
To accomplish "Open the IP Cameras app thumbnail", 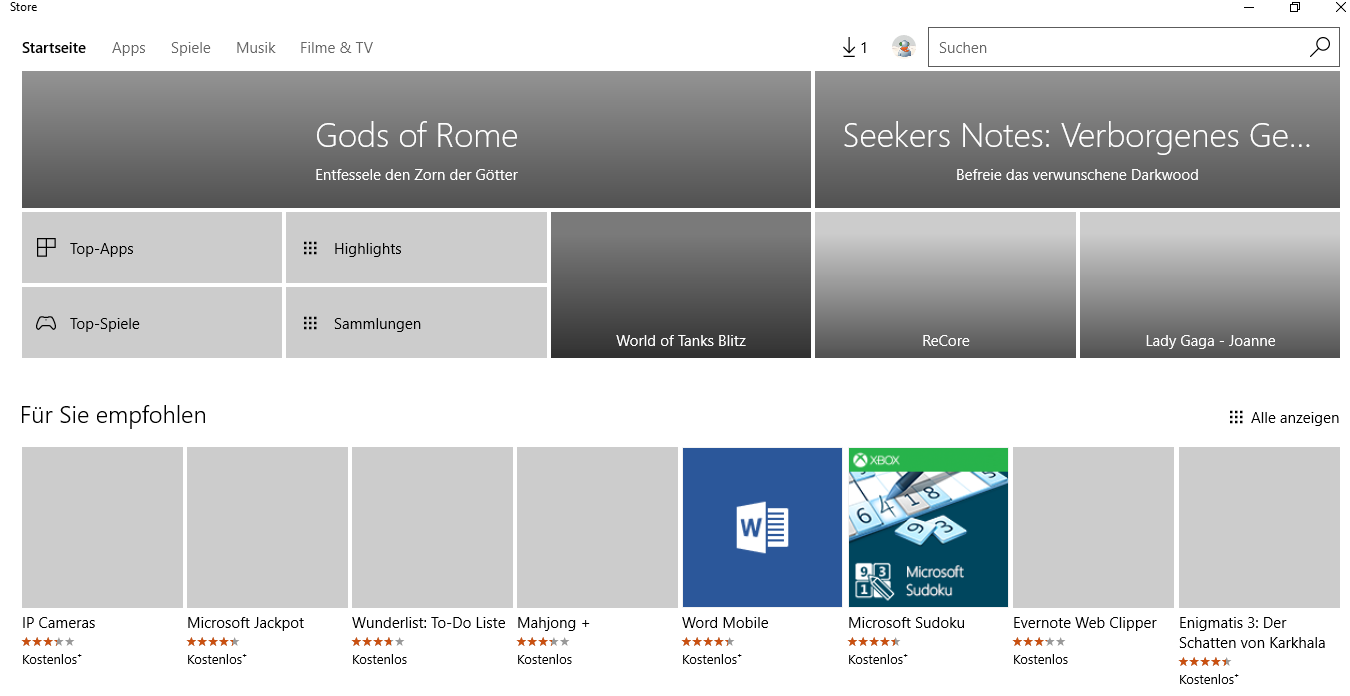I will [102, 527].
